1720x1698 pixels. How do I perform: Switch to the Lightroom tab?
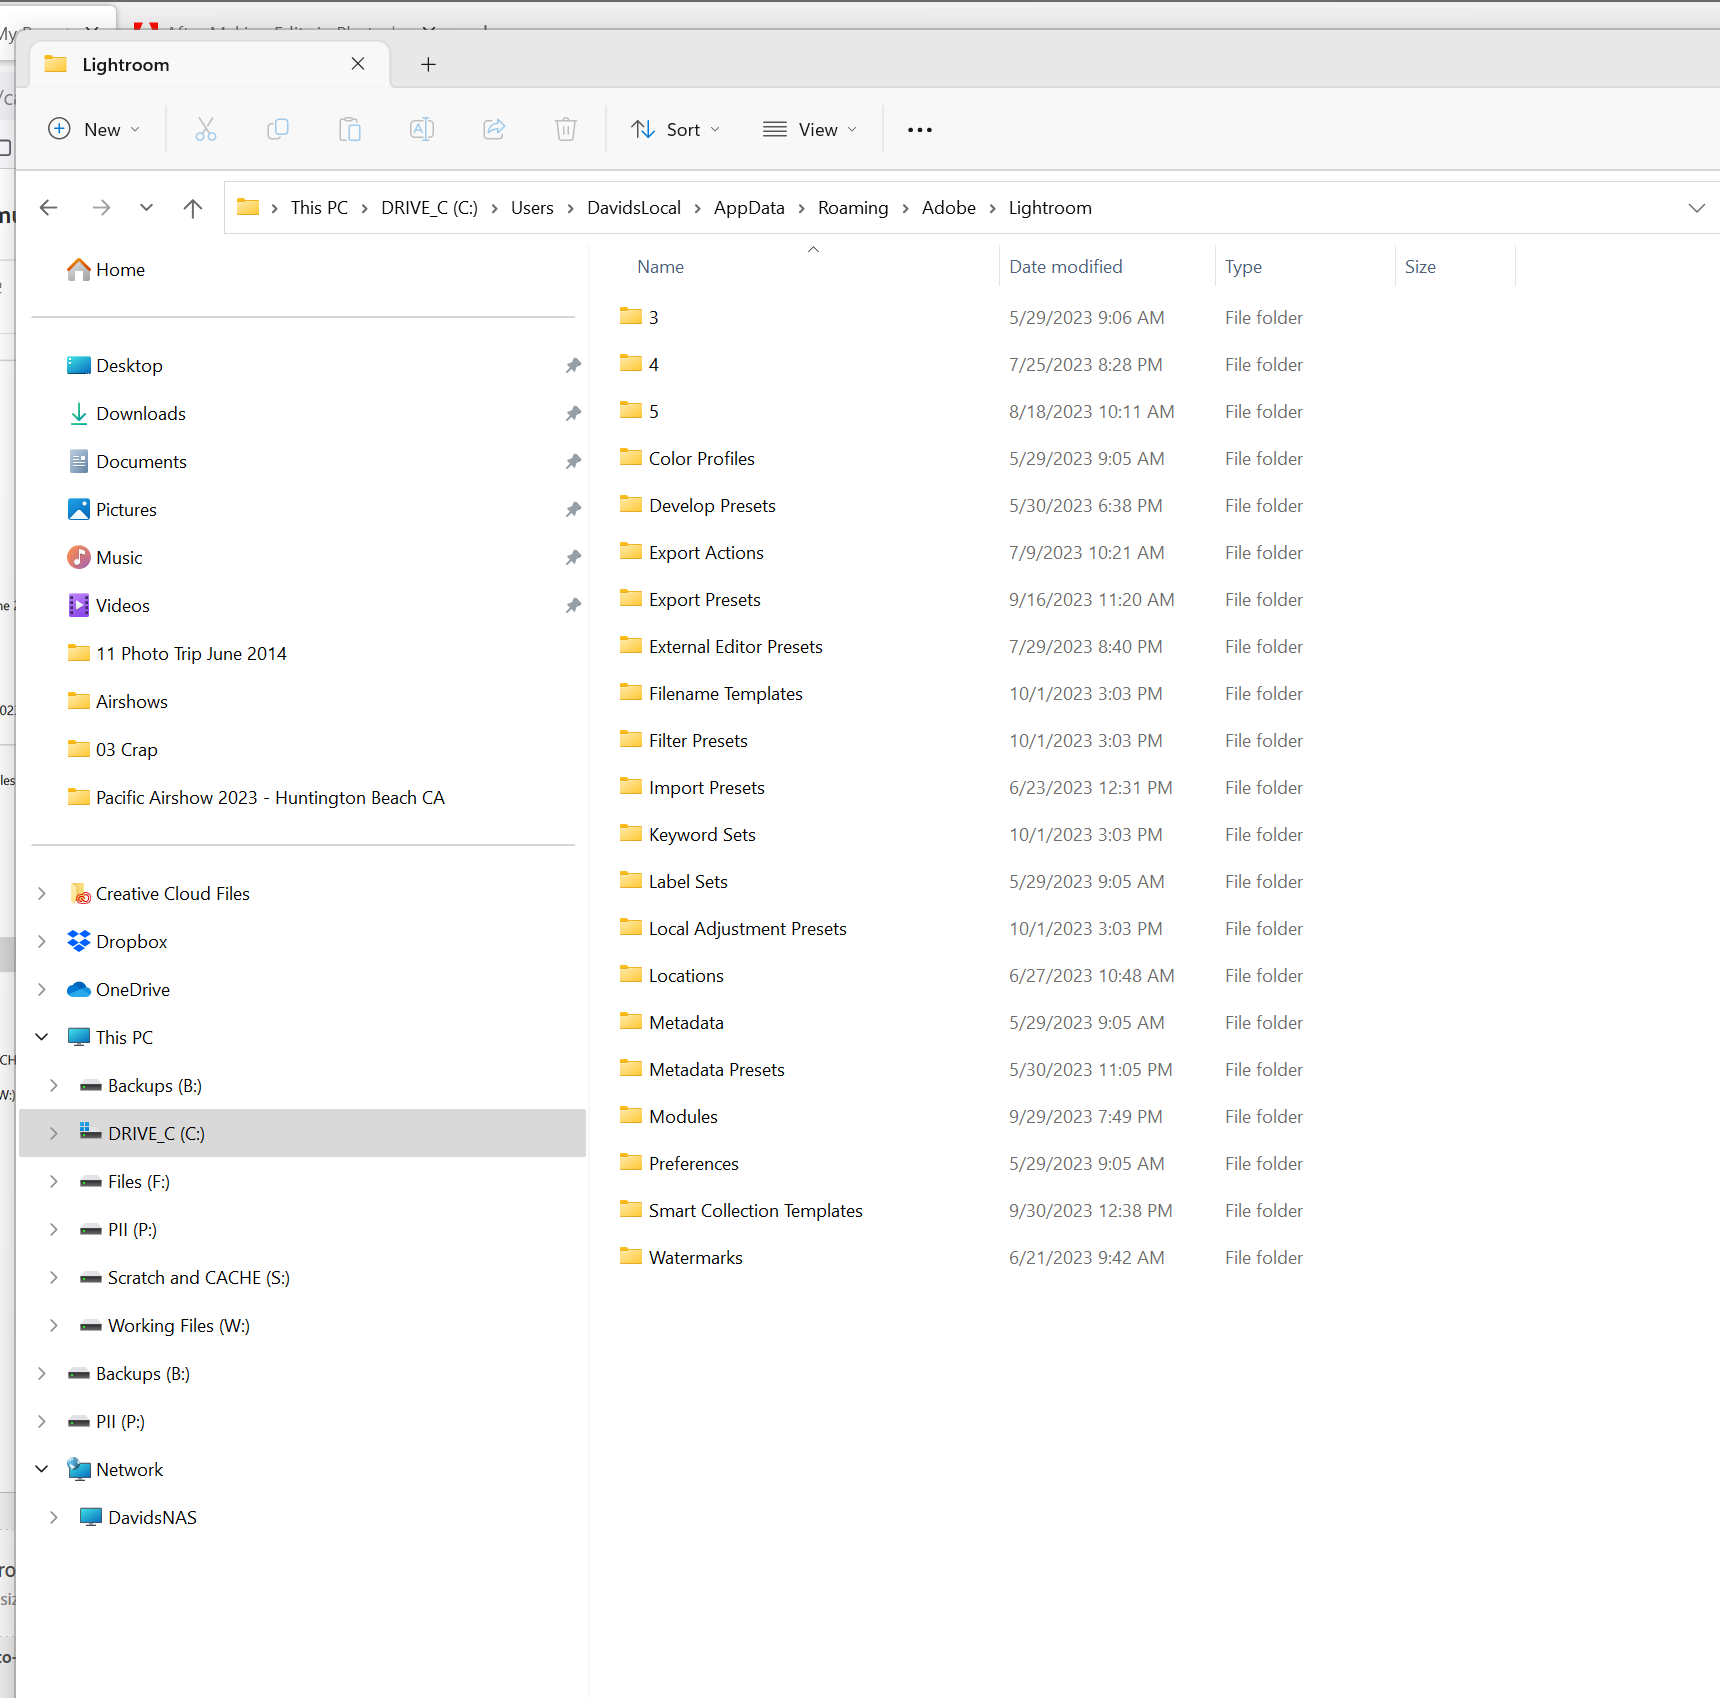(x=125, y=64)
